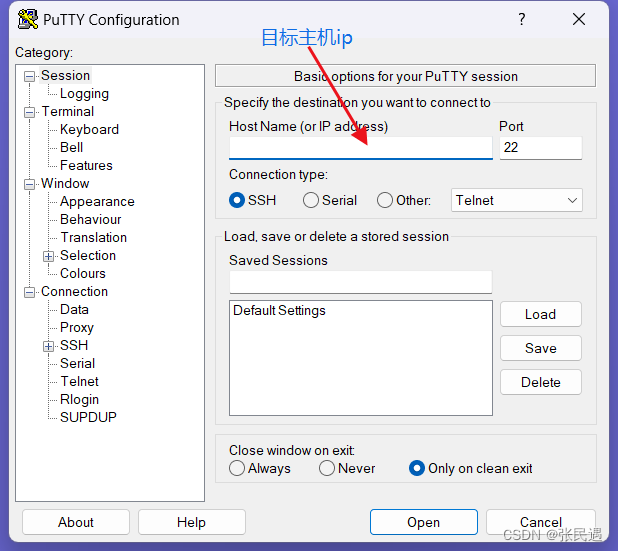Click the Load session button
618x551 pixels.
[x=541, y=314]
